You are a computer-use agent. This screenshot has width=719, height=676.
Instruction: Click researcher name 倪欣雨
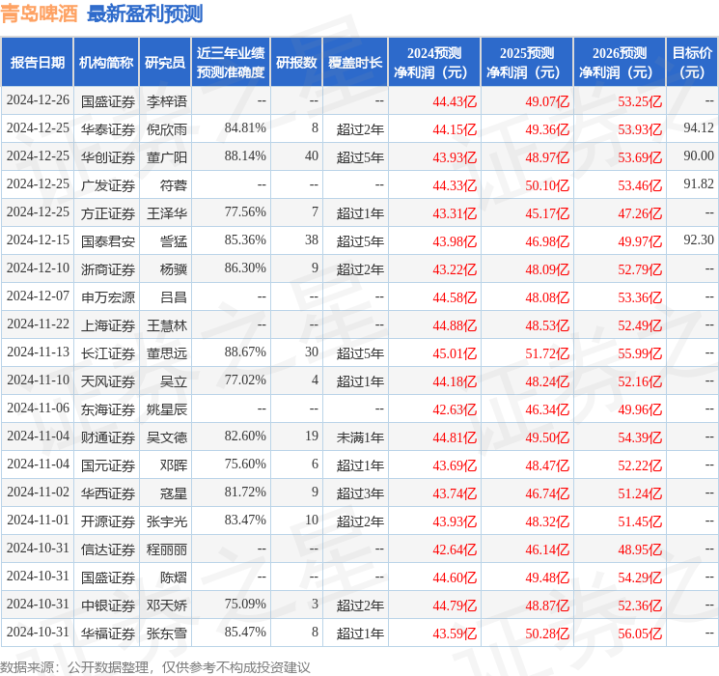coord(167,129)
